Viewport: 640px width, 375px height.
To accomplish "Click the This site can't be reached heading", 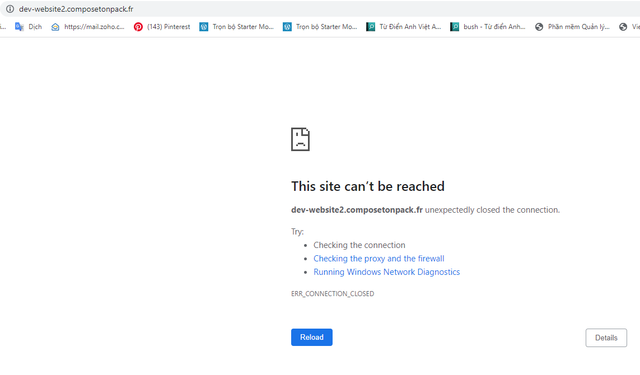I will tap(368, 186).
